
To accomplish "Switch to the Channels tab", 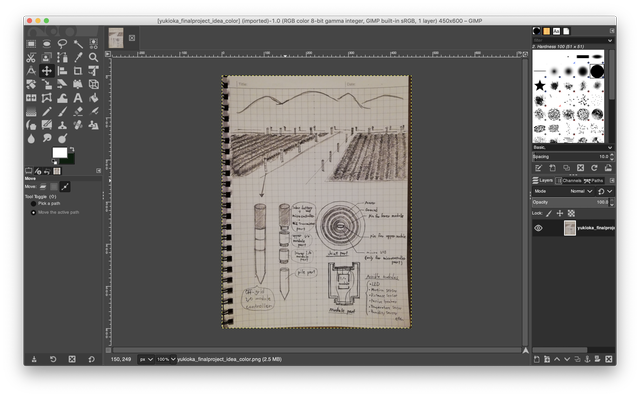I will 569,180.
